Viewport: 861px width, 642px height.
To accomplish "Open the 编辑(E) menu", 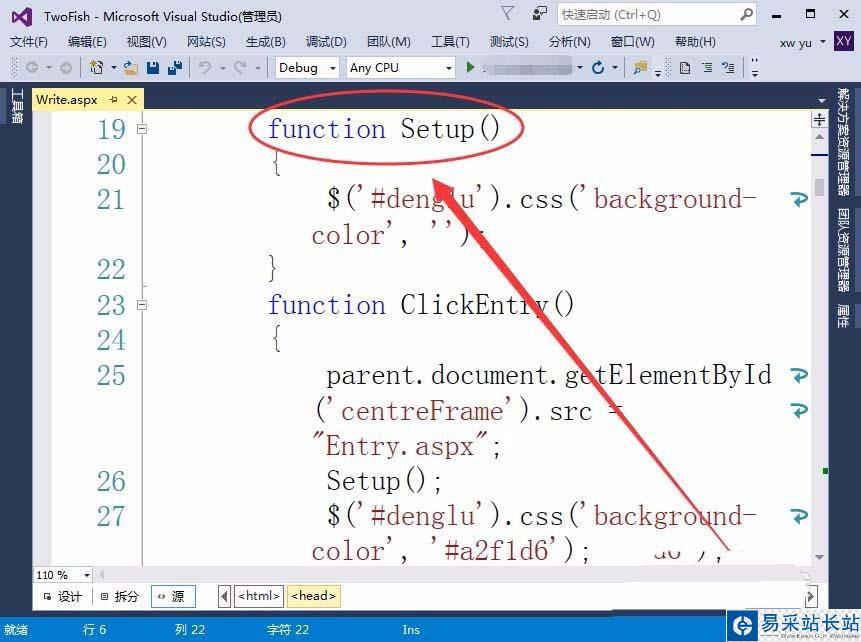I will 87,42.
